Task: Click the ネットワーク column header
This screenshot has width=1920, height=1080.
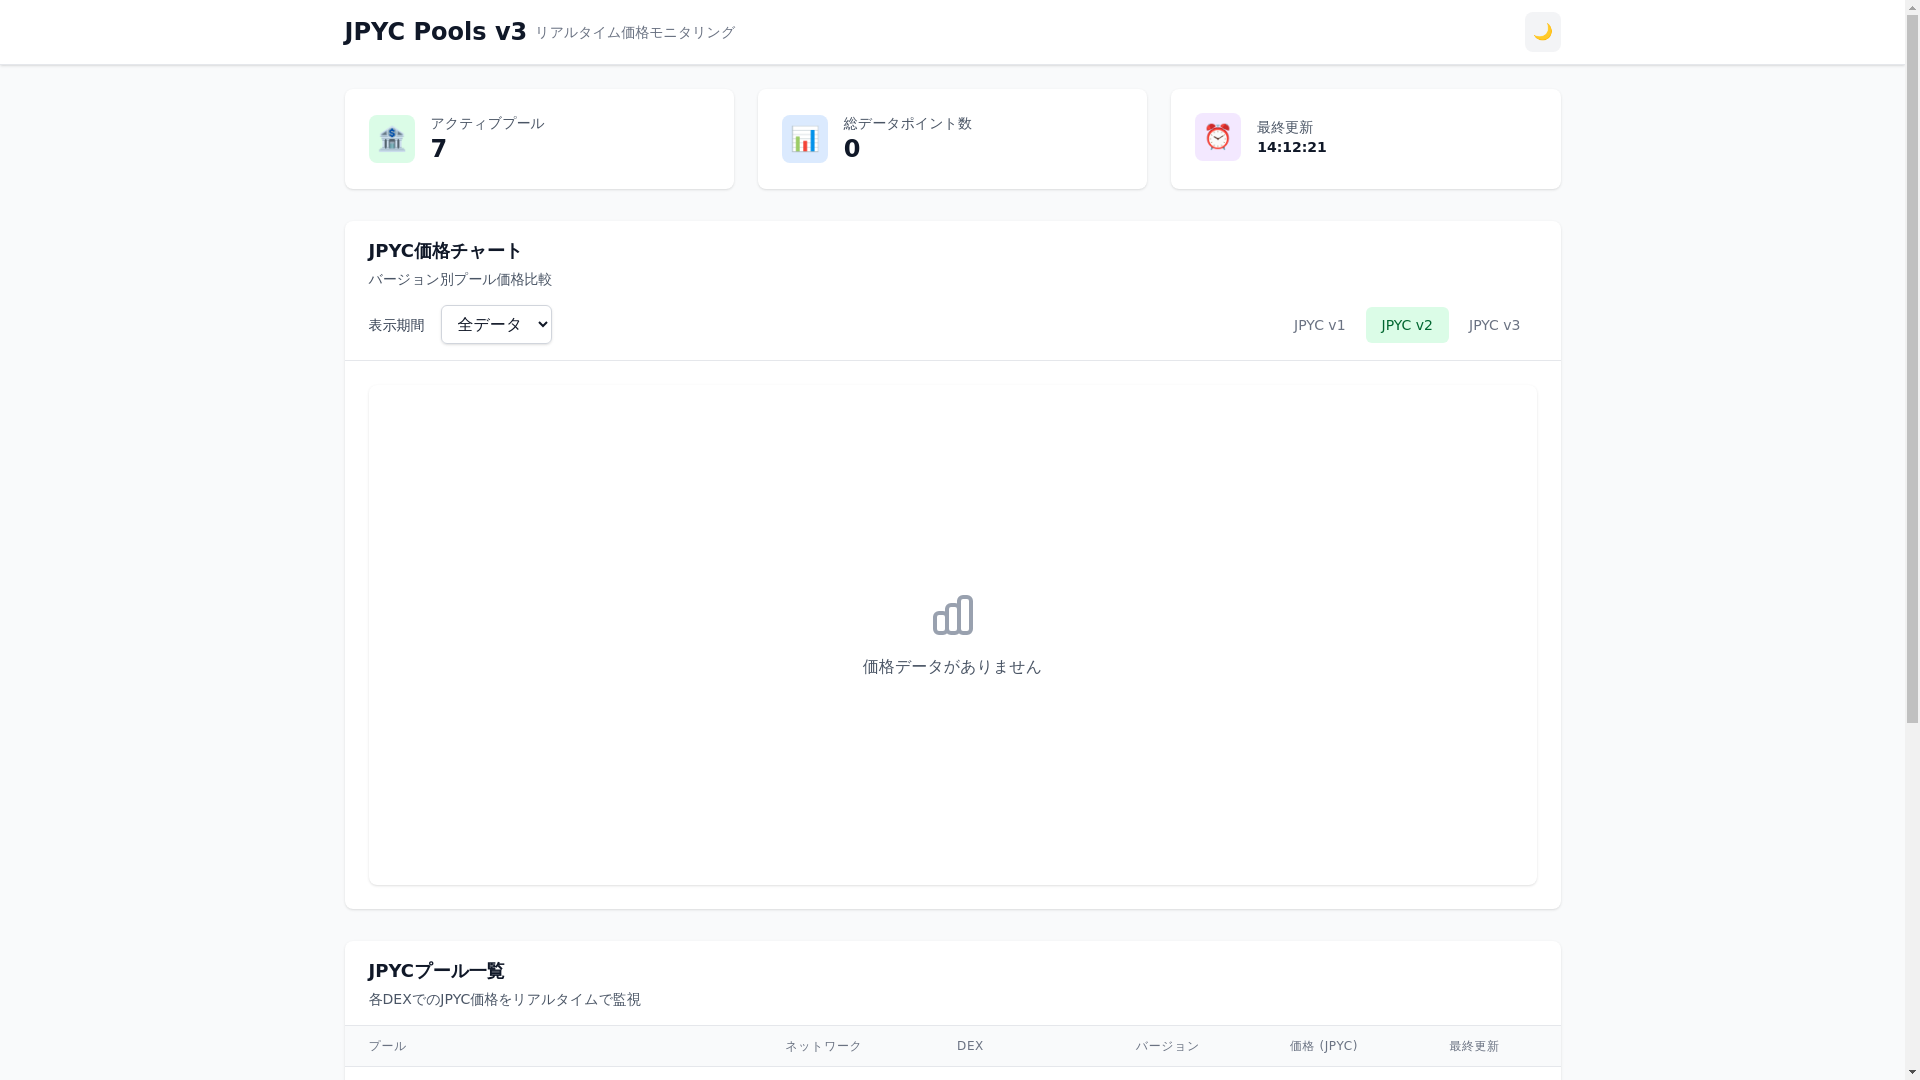Action: tap(823, 1046)
